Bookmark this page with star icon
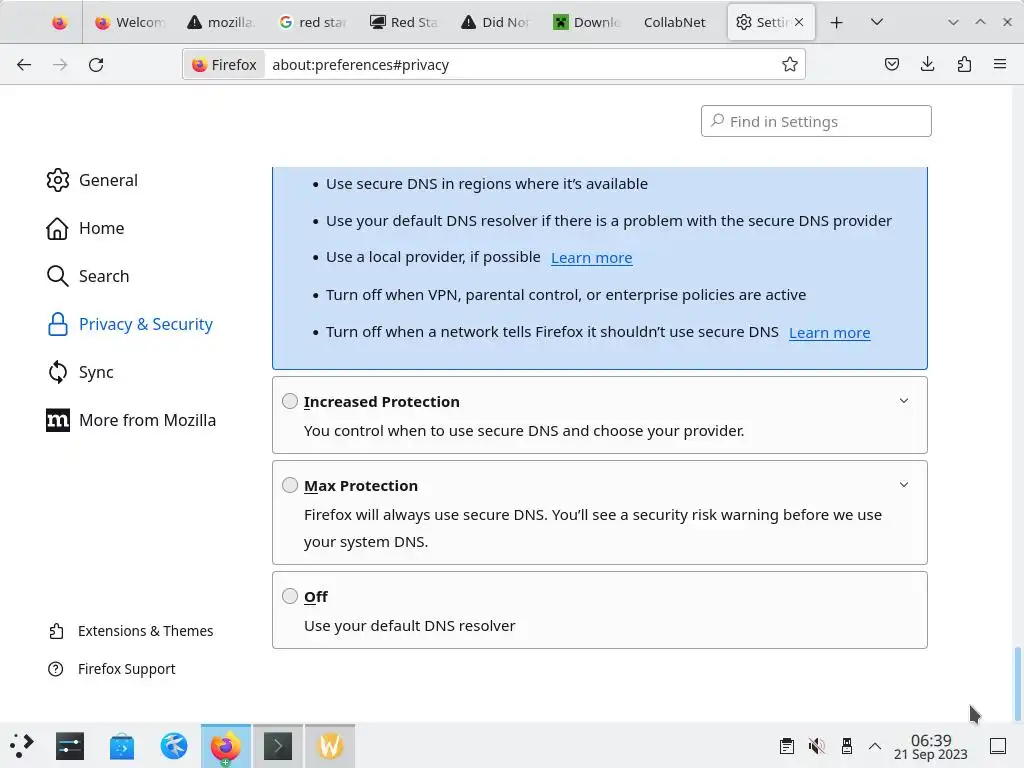Screen dimensions: 1024x768 [x=790, y=65]
